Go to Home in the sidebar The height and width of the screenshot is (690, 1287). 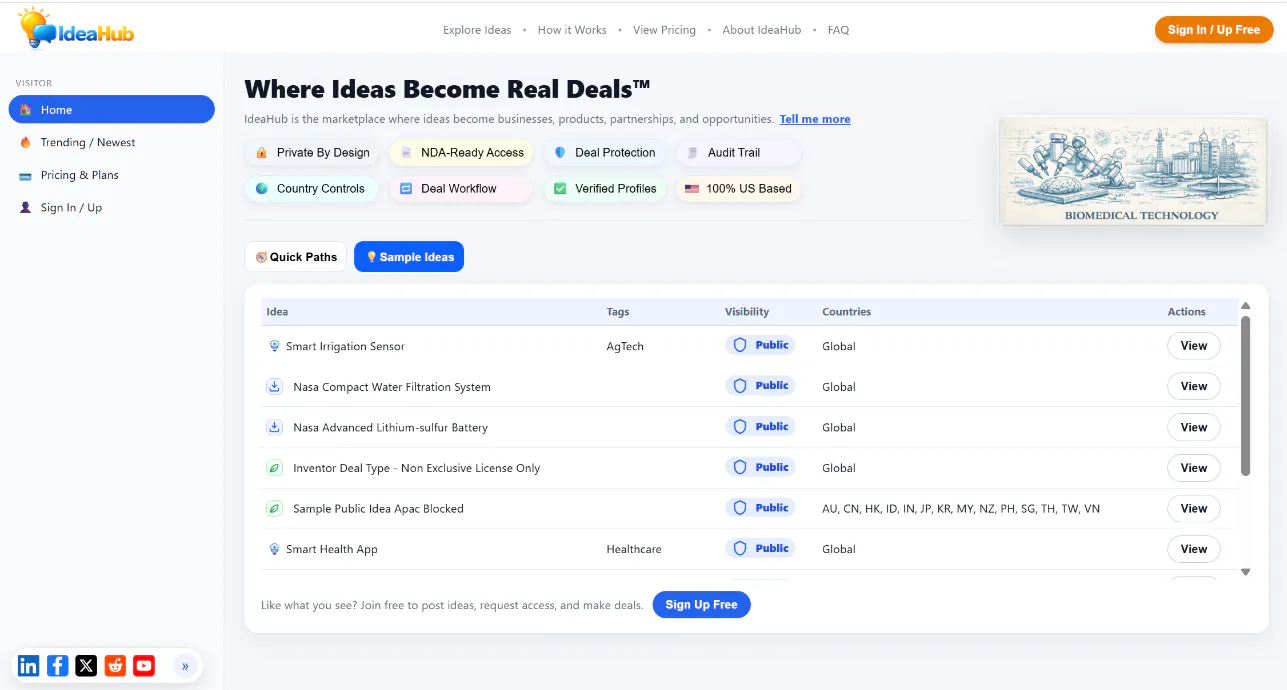[112, 110]
